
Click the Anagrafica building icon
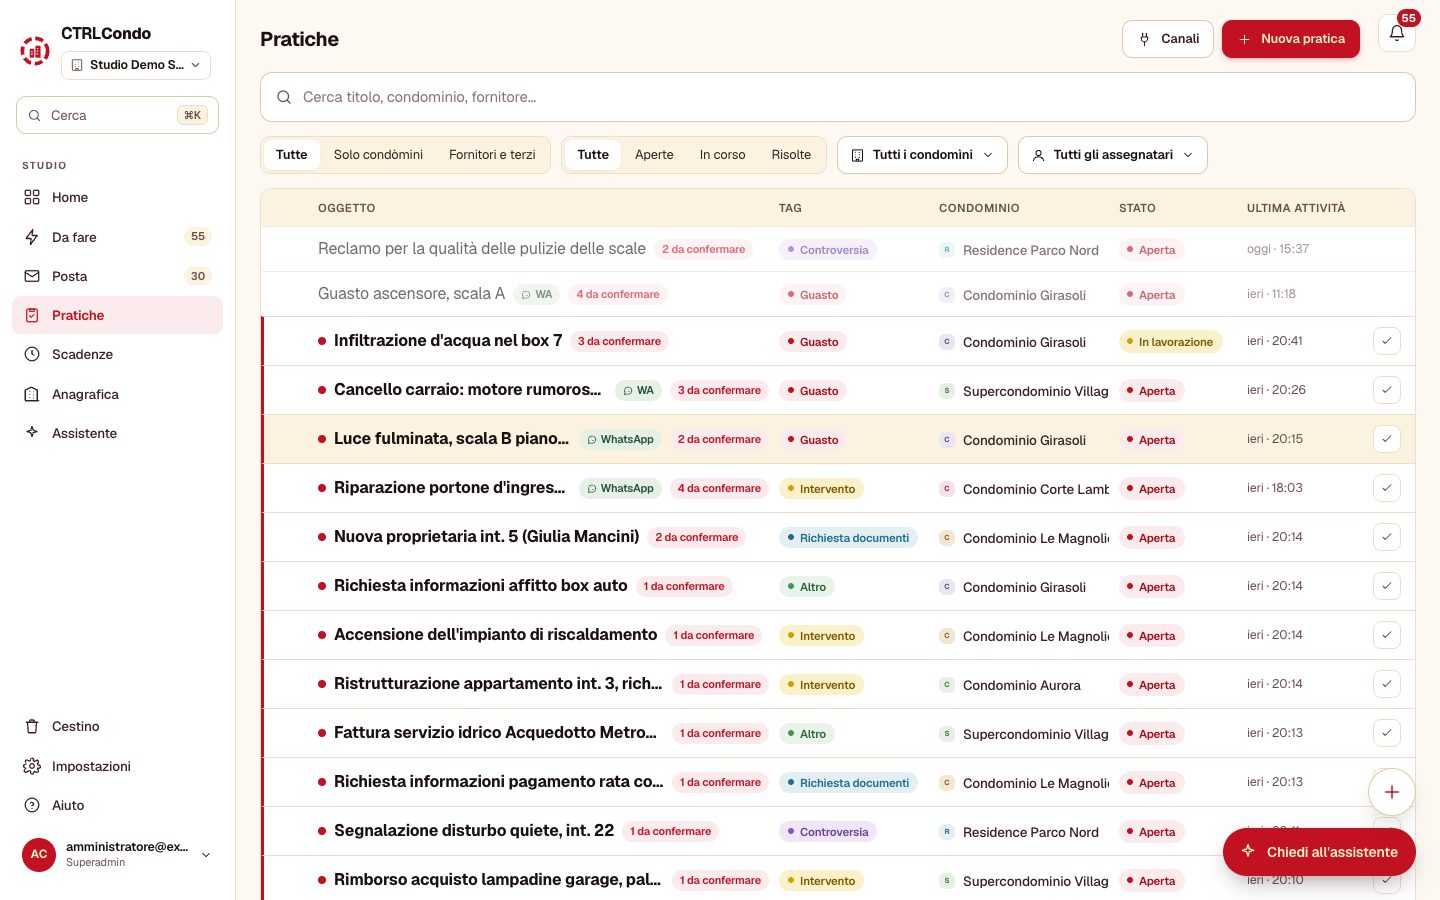point(32,394)
